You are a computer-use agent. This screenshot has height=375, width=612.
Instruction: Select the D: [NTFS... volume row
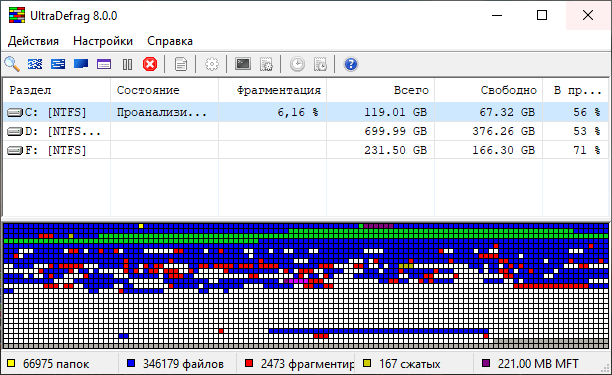tap(306, 131)
